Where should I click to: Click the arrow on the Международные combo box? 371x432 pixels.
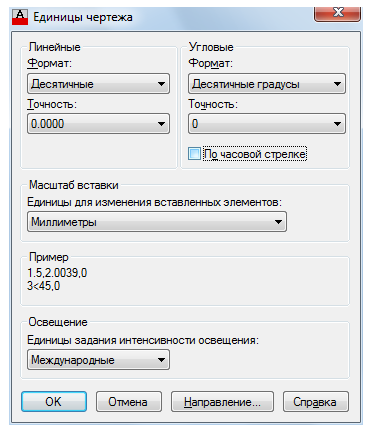161,360
